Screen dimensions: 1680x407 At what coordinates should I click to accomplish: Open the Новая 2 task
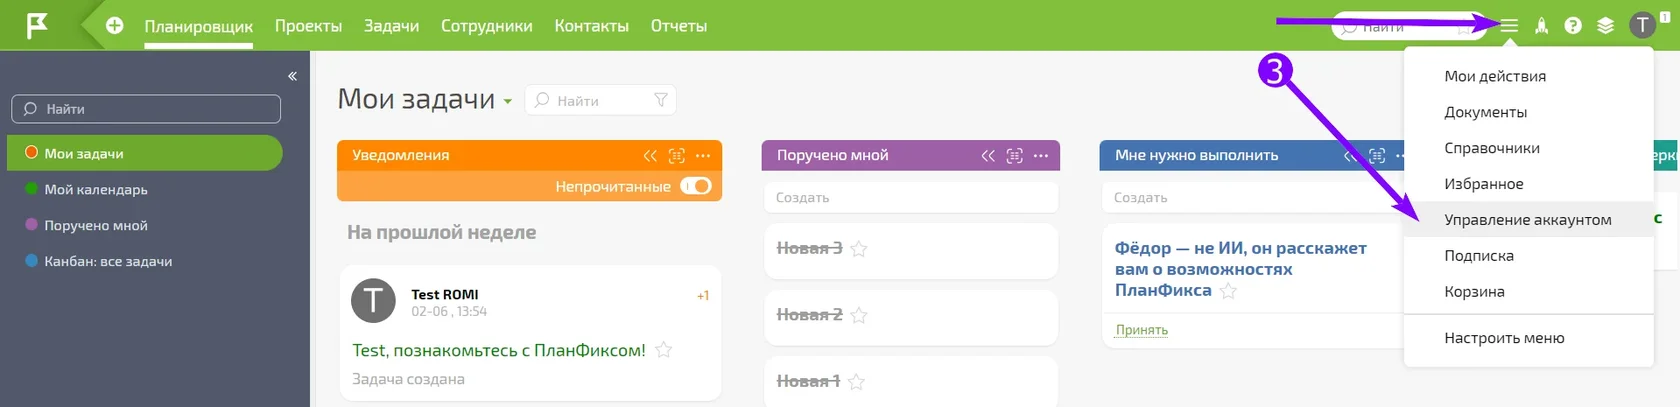click(809, 315)
